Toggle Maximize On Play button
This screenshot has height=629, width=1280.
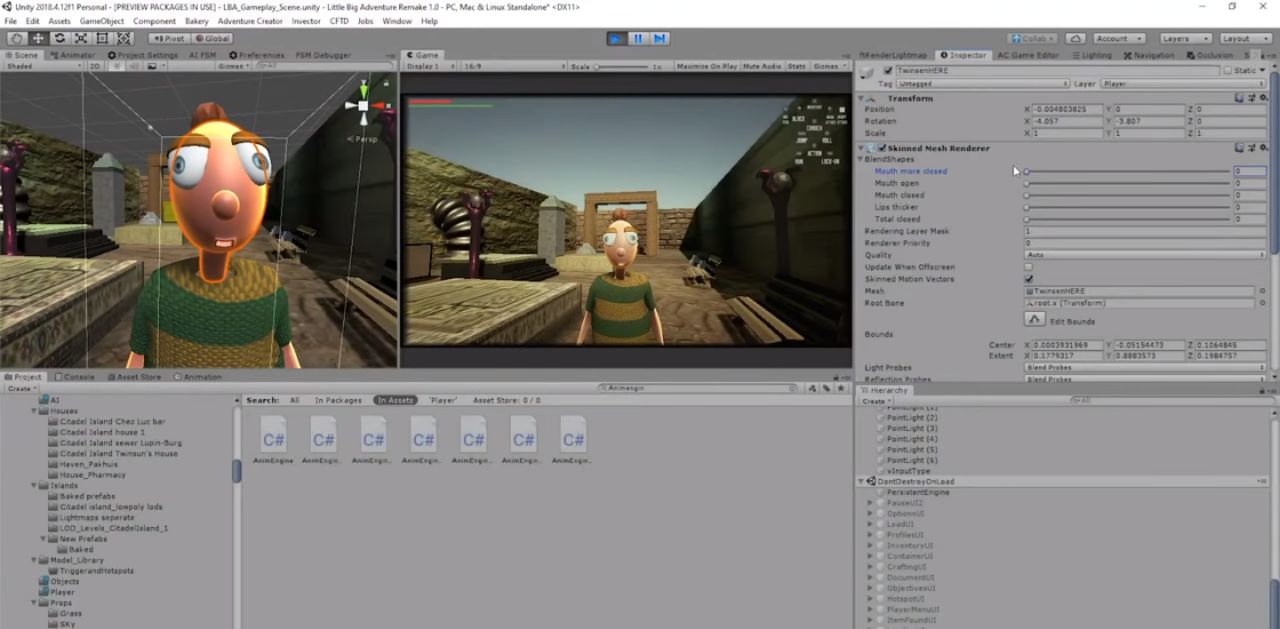[707, 66]
